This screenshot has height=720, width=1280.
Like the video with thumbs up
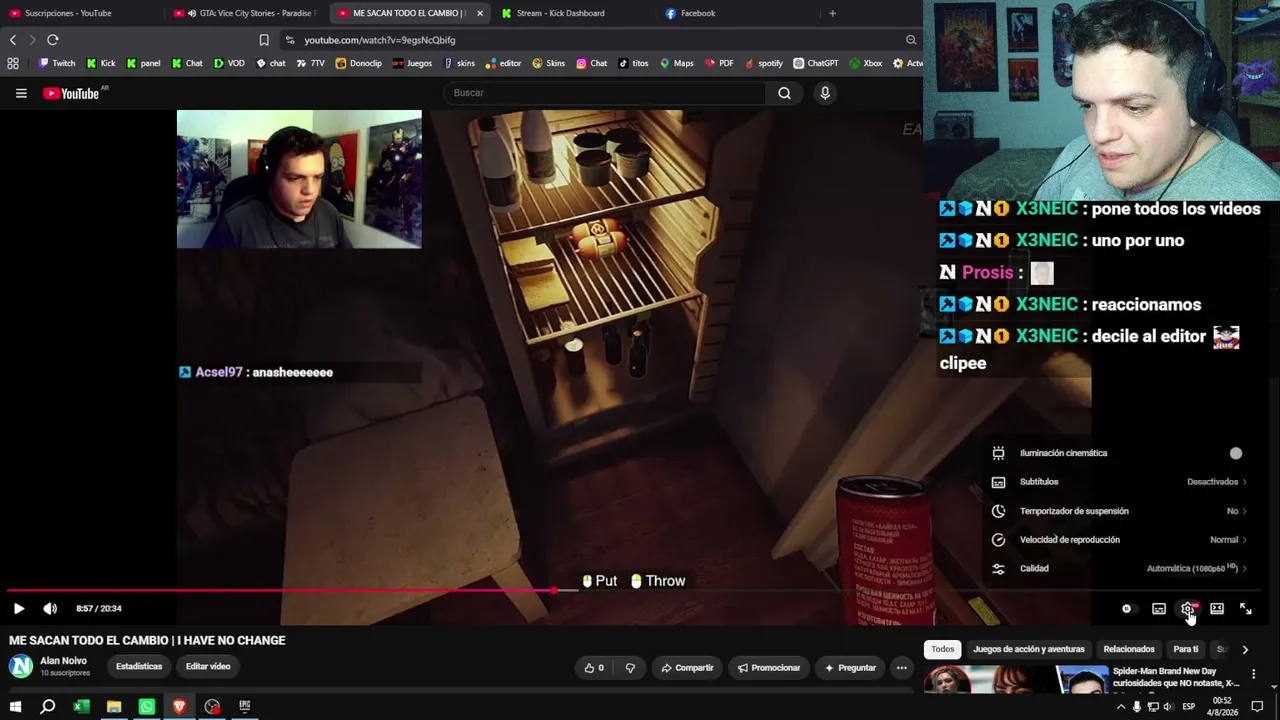click(594, 668)
